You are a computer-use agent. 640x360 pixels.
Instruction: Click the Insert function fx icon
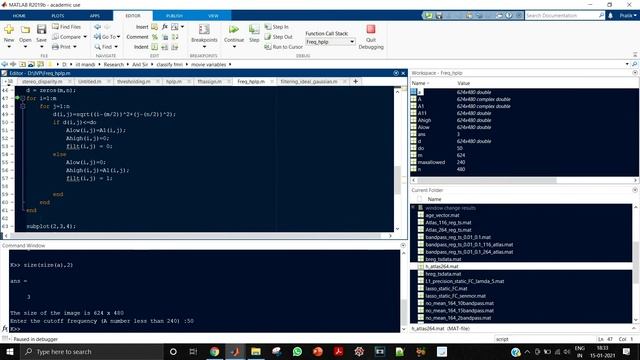coord(165,27)
